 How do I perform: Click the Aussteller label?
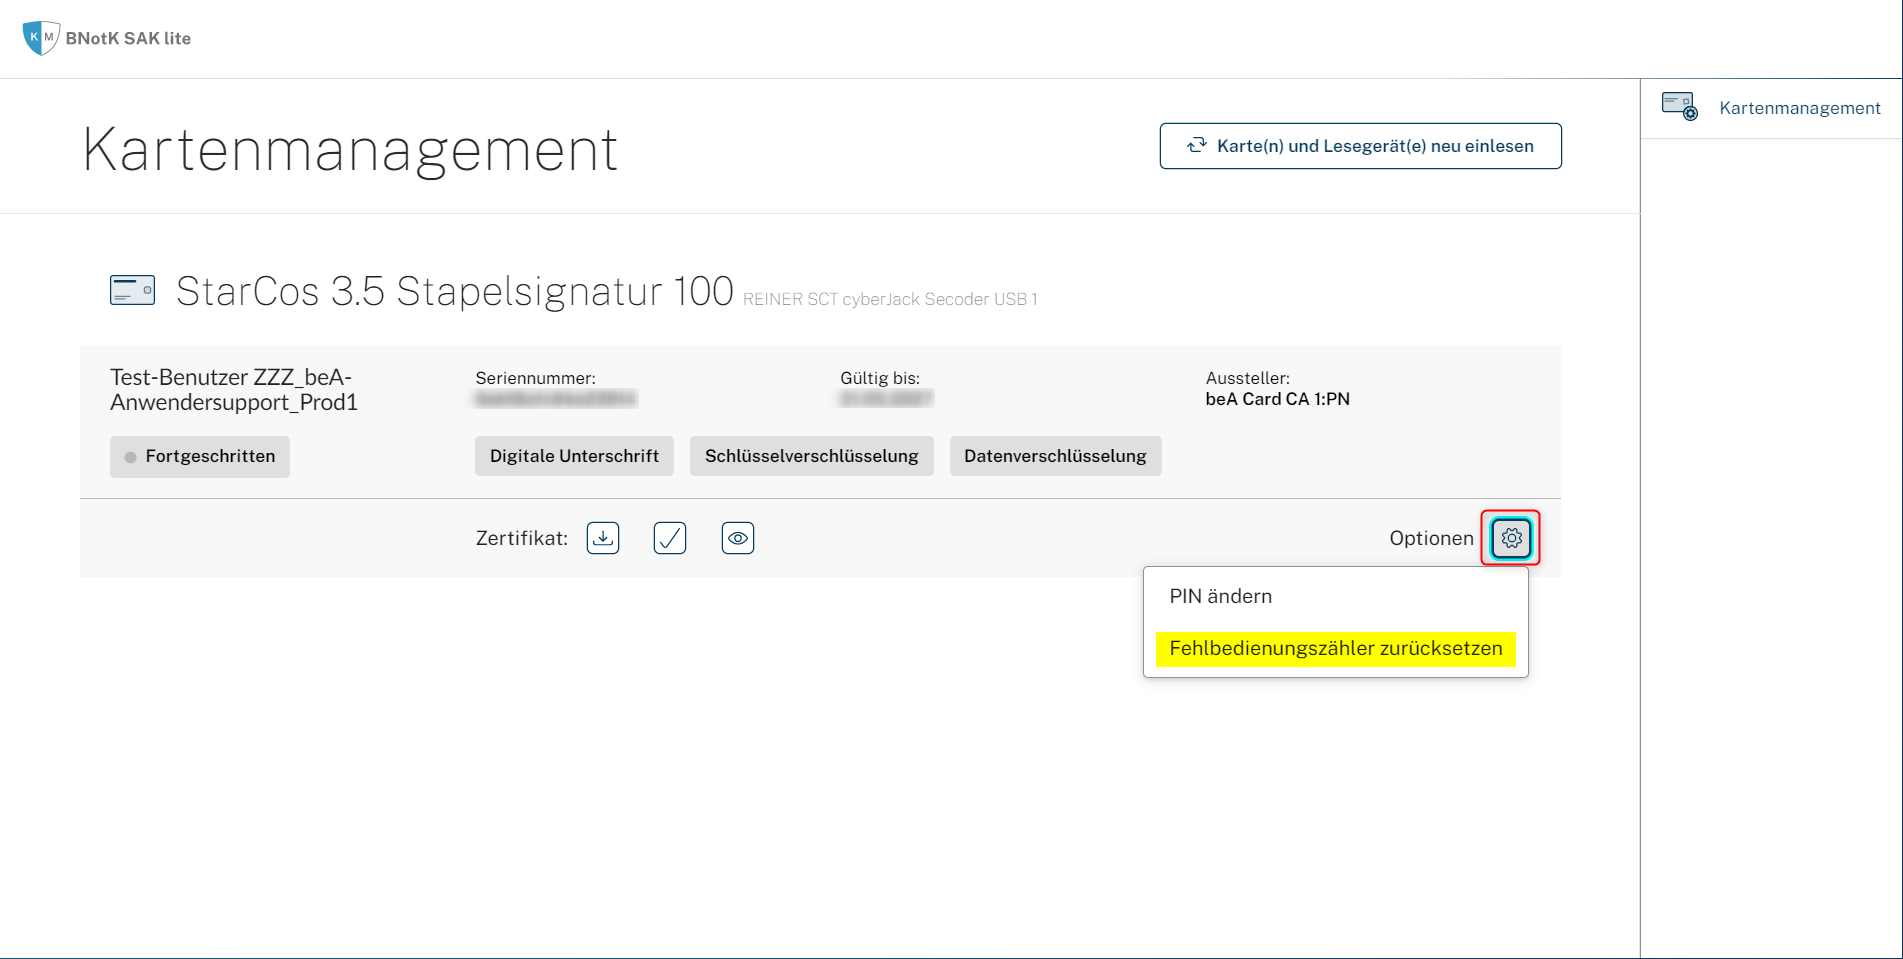(1247, 378)
